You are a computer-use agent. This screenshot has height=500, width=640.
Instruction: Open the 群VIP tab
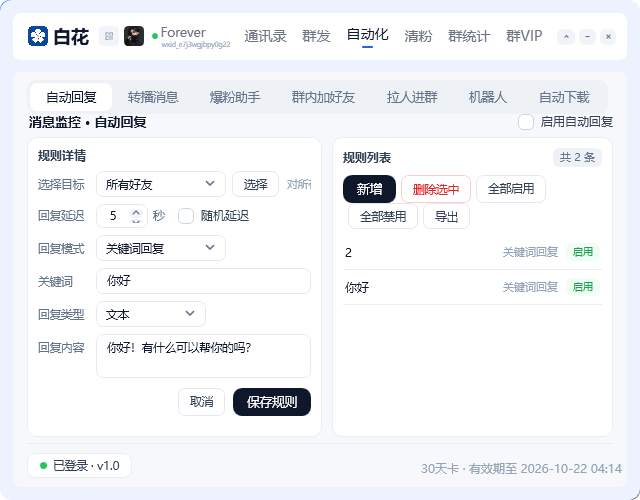tap(524, 36)
